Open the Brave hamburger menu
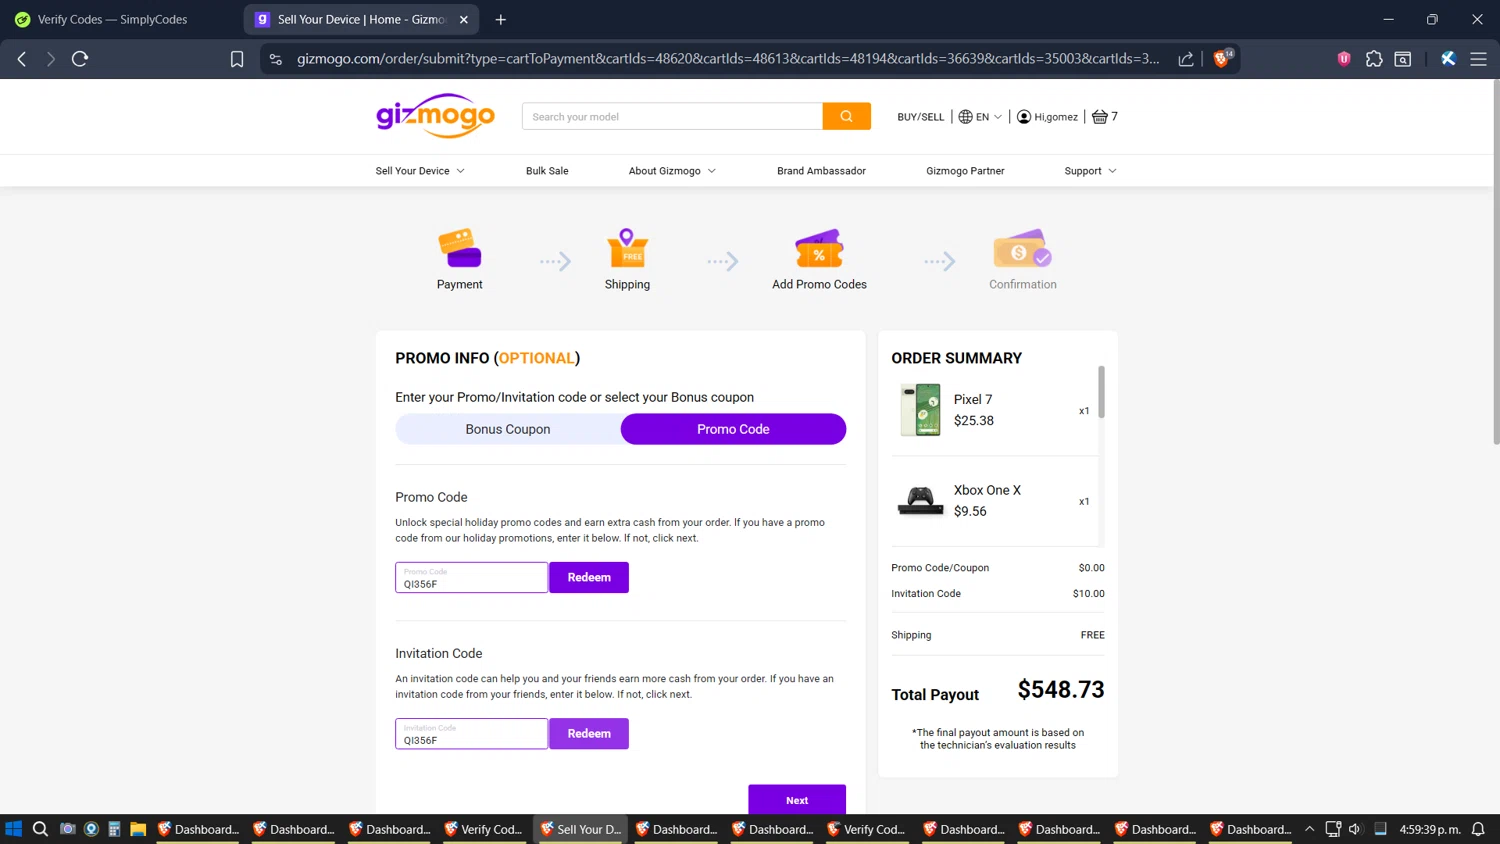This screenshot has height=844, width=1500. pyautogui.click(x=1478, y=59)
